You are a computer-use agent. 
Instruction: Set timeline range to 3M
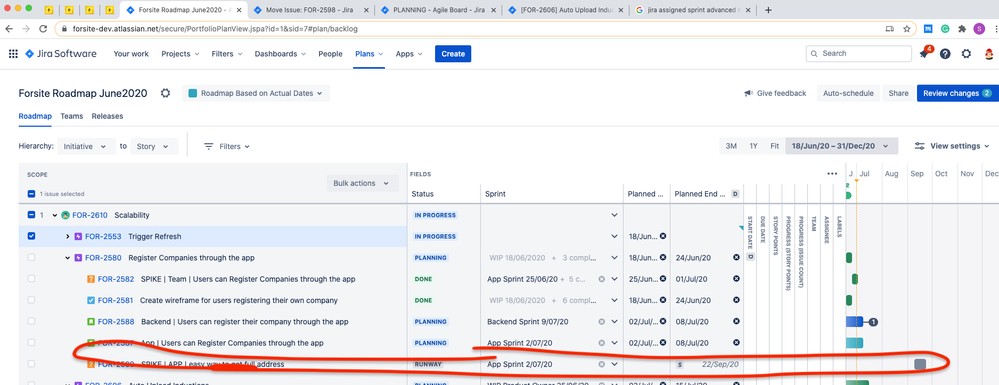[731, 146]
